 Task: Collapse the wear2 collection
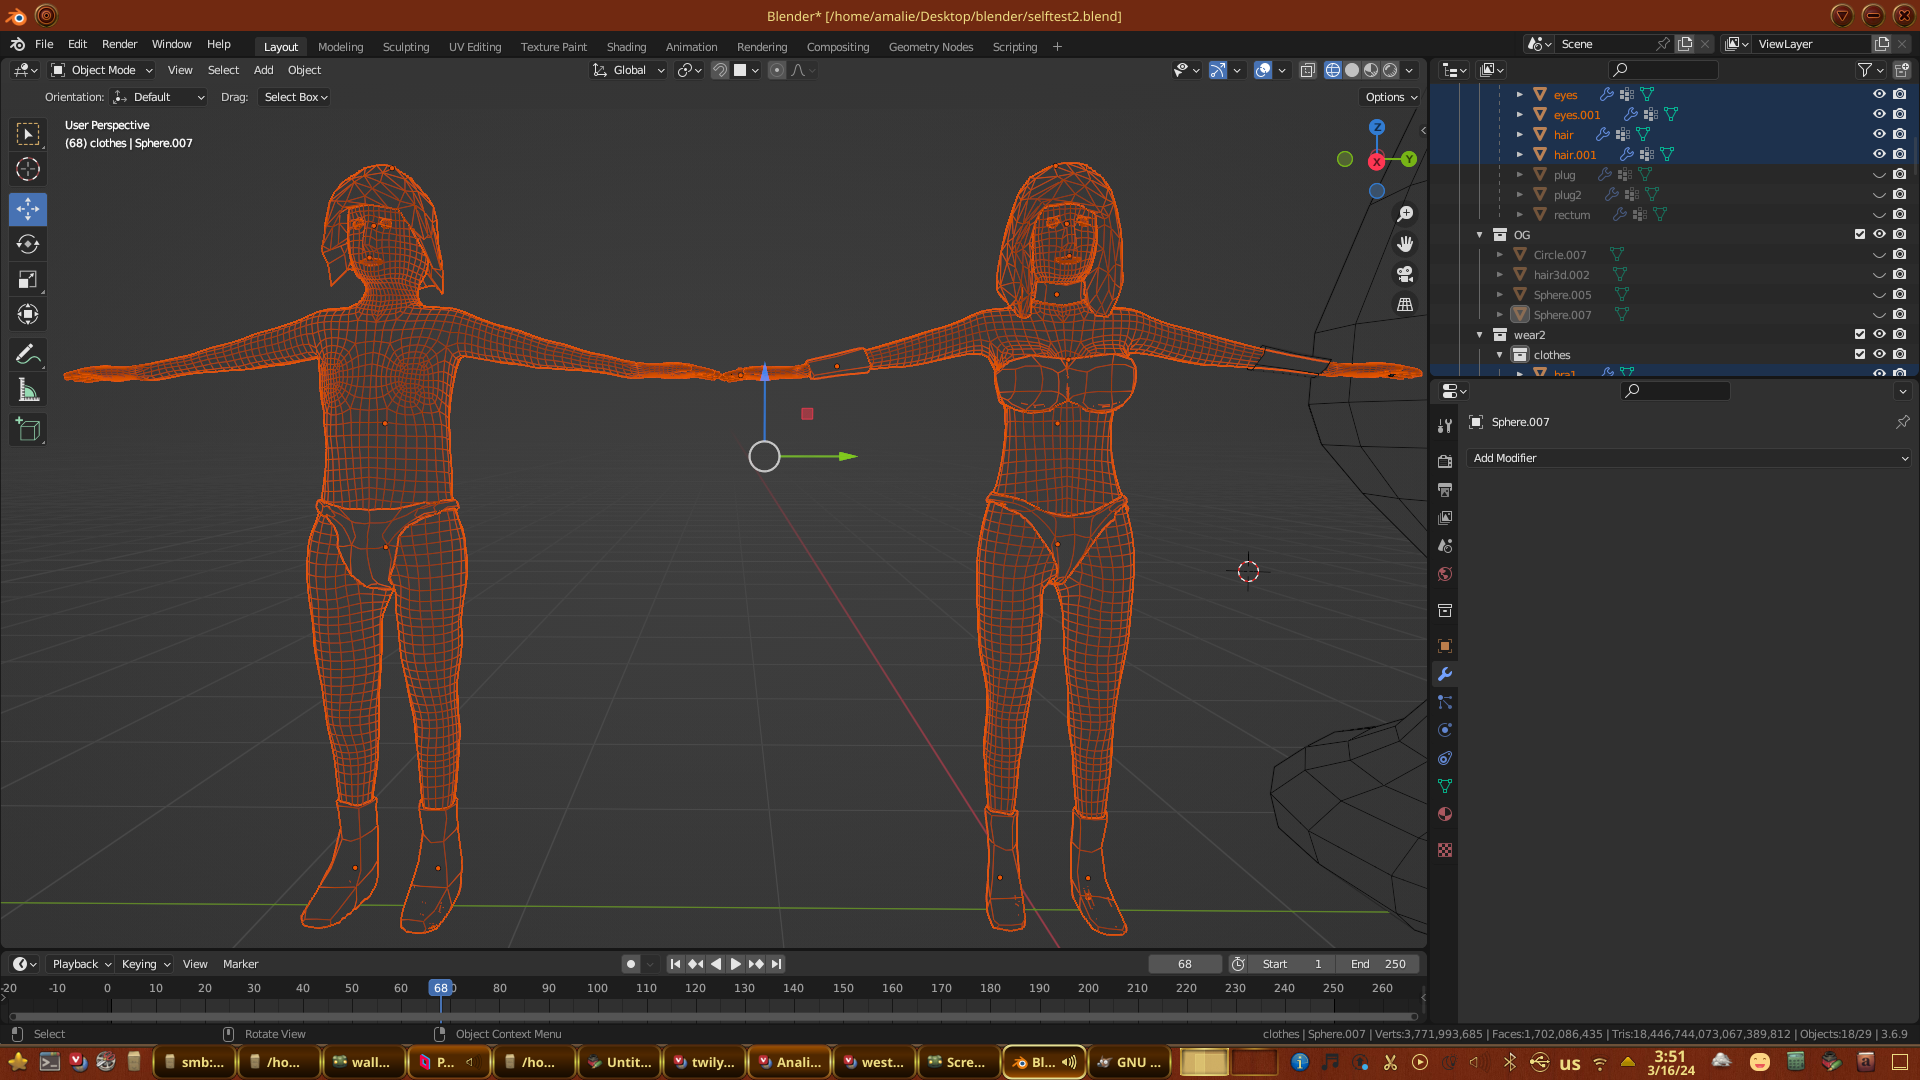click(x=1480, y=335)
